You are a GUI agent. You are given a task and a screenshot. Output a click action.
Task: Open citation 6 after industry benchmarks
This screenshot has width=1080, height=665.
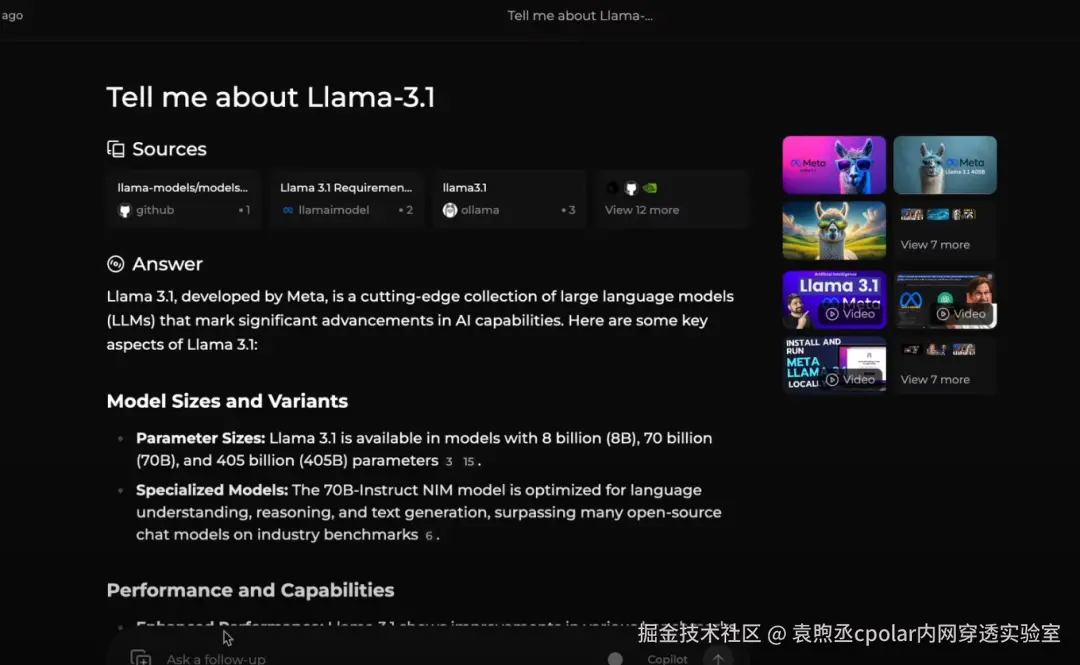tap(428, 535)
